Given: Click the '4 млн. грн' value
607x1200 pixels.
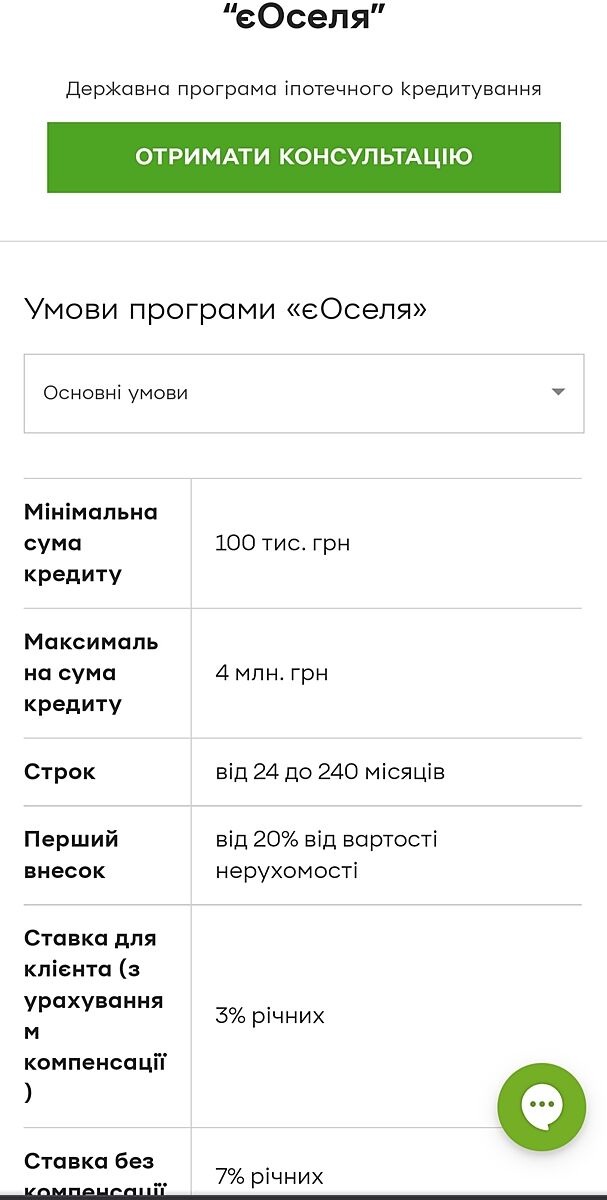Looking at the screenshot, I should 271,673.
